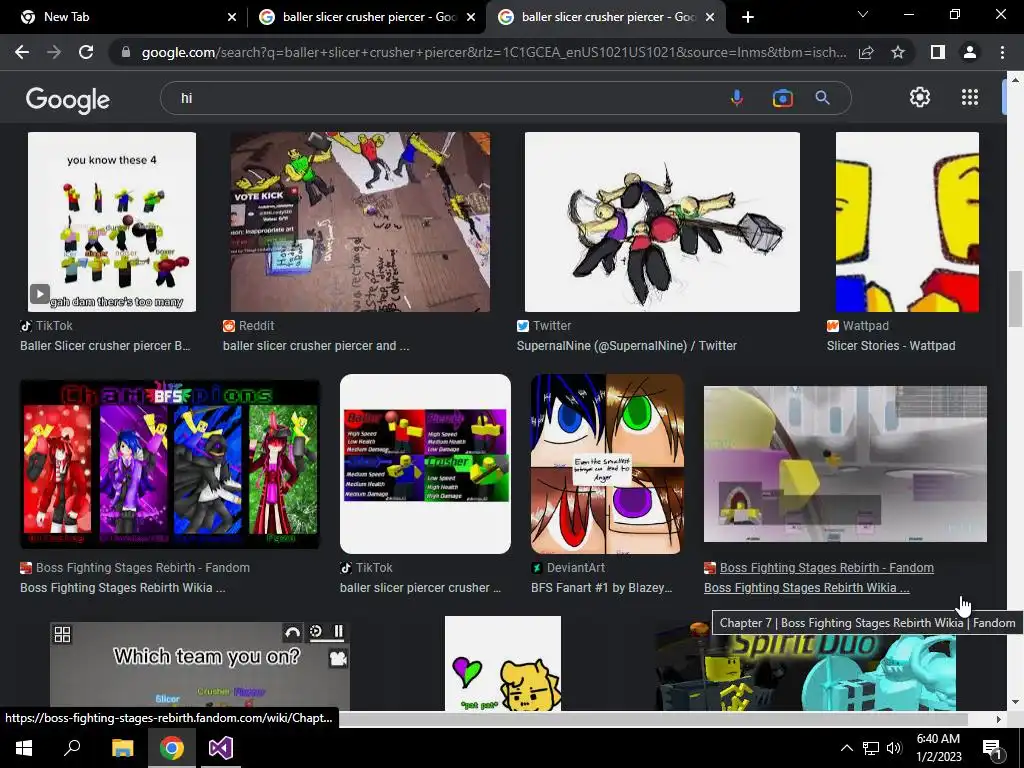Search by image with the camera icon
Image resolution: width=1024 pixels, height=768 pixels.
[782, 98]
